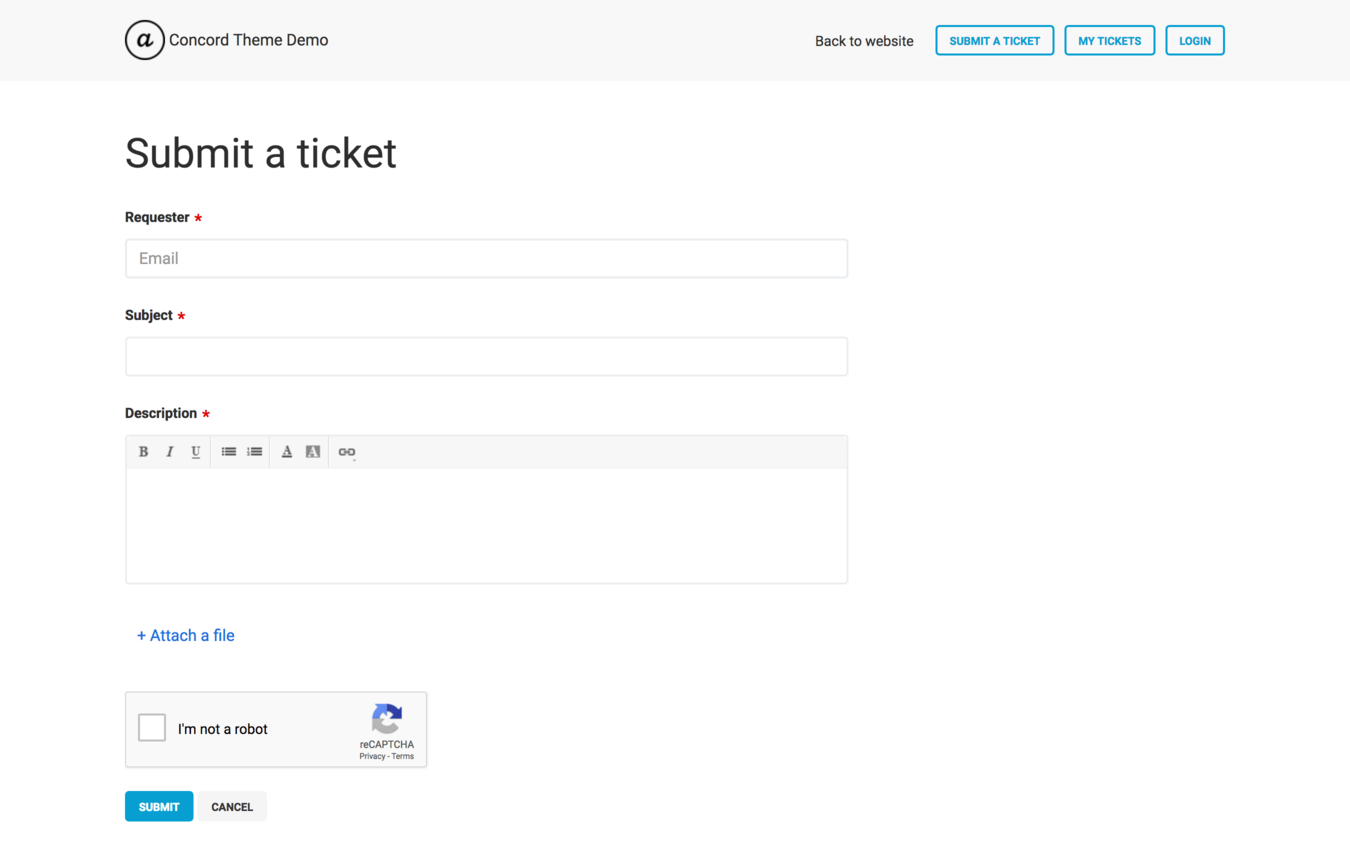1350x850 pixels.
Task: Click the Concord Theme Demo logo
Action: 145,40
